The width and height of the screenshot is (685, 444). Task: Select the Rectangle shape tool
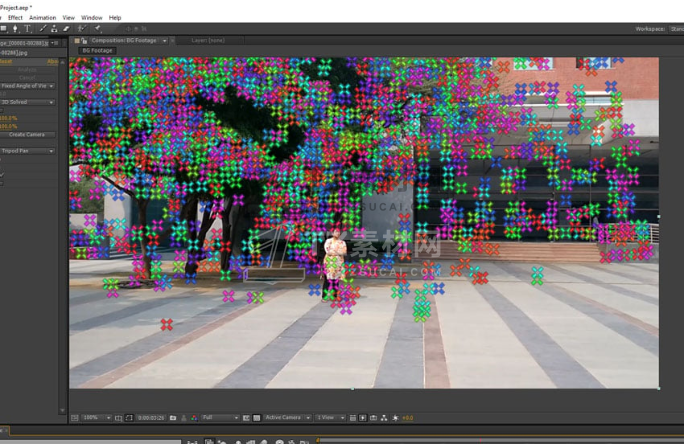[x=3, y=29]
